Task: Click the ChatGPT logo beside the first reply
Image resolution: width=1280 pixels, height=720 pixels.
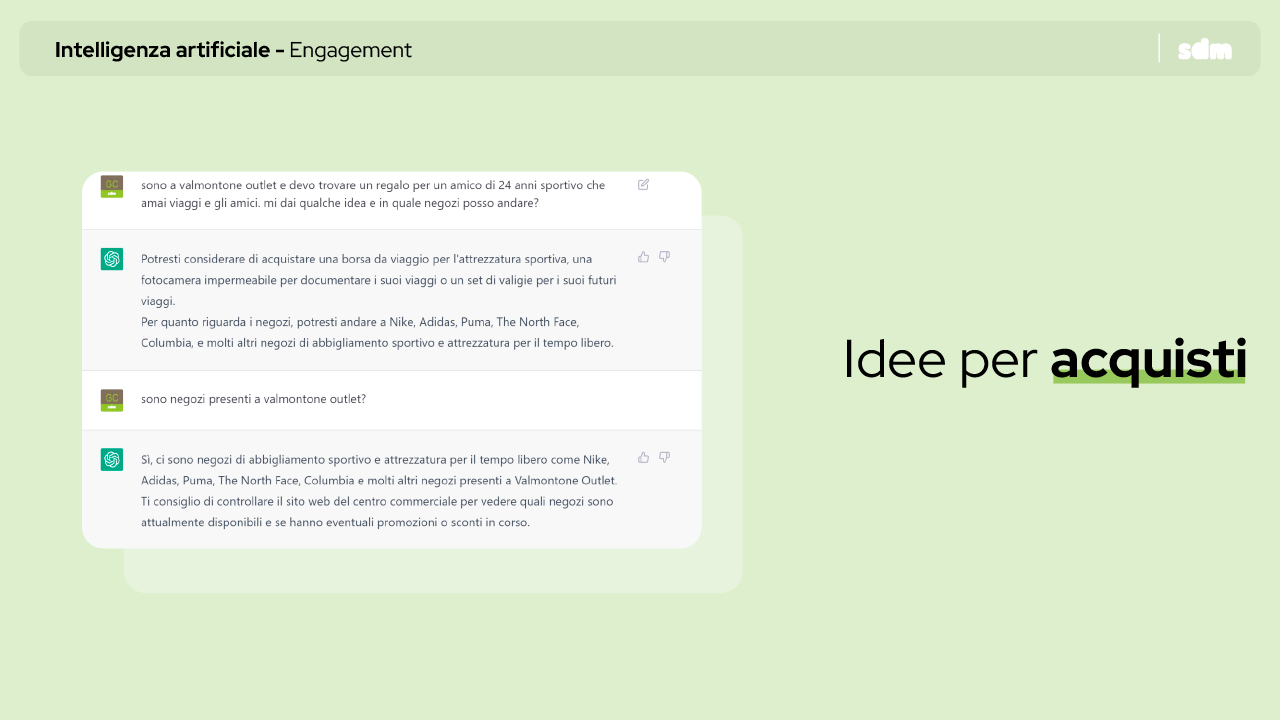Action: (112, 259)
